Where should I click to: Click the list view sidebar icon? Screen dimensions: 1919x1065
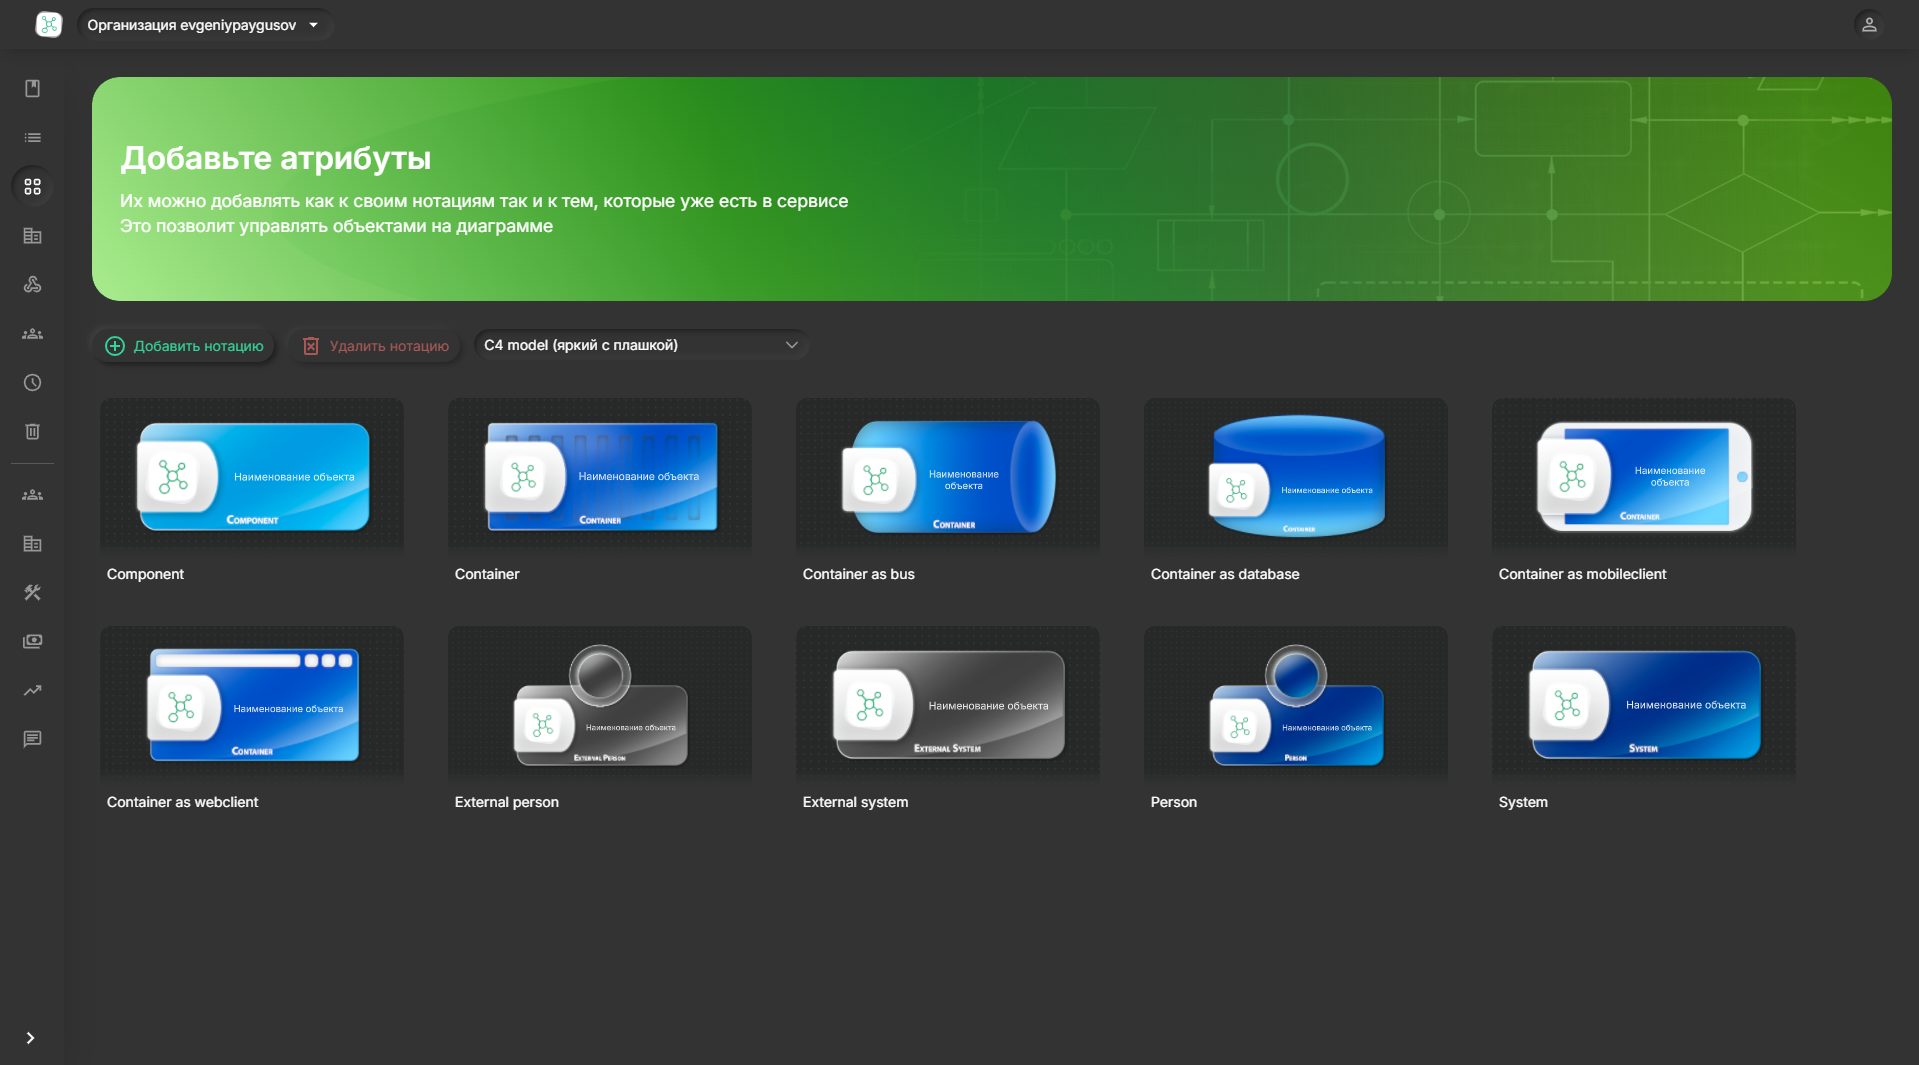tap(32, 138)
